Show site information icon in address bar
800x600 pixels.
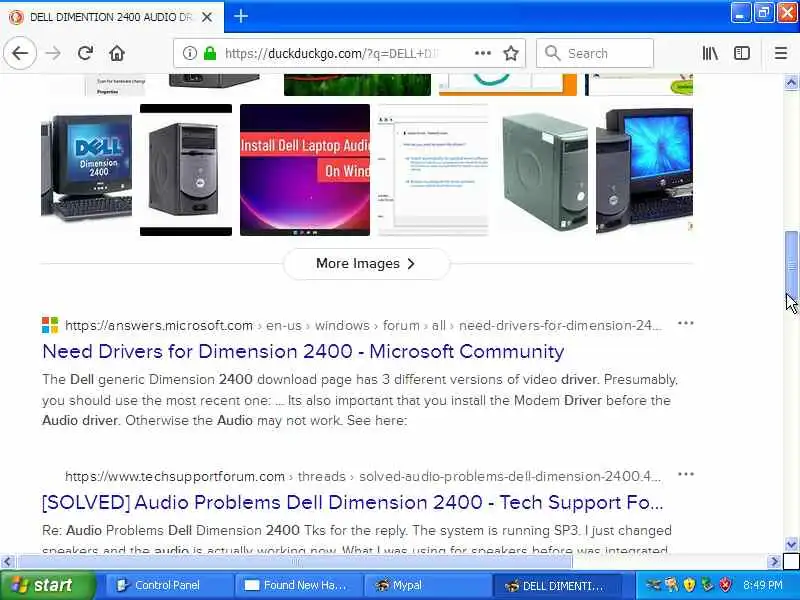click(189, 53)
